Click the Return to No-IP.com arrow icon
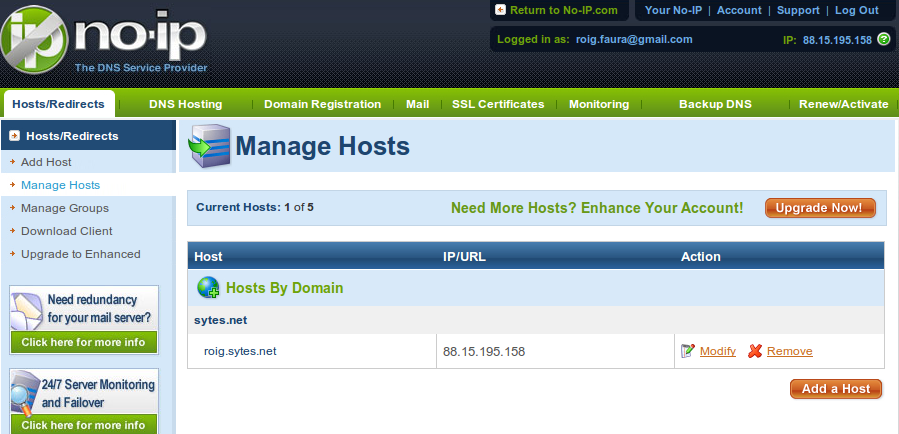Image resolution: width=899 pixels, height=434 pixels. coord(501,10)
